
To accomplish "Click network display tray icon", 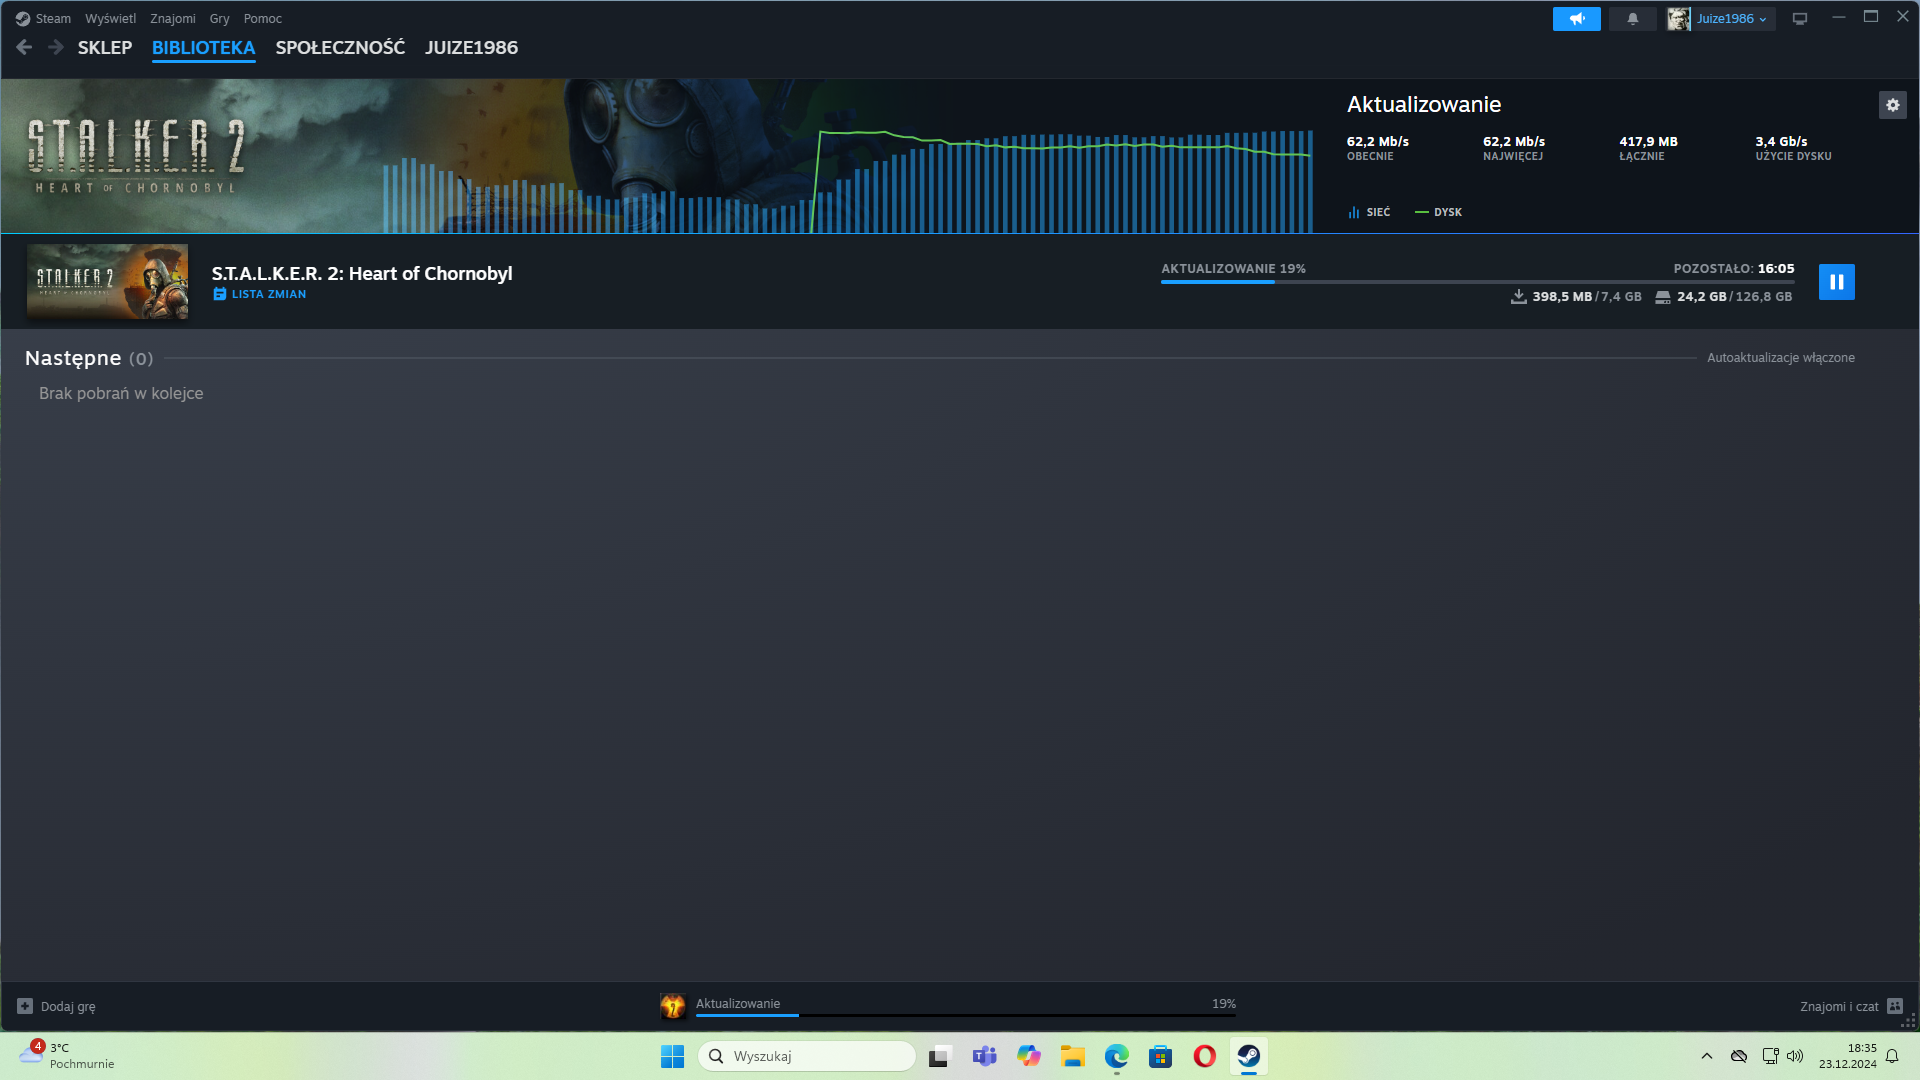I will coord(1770,1056).
